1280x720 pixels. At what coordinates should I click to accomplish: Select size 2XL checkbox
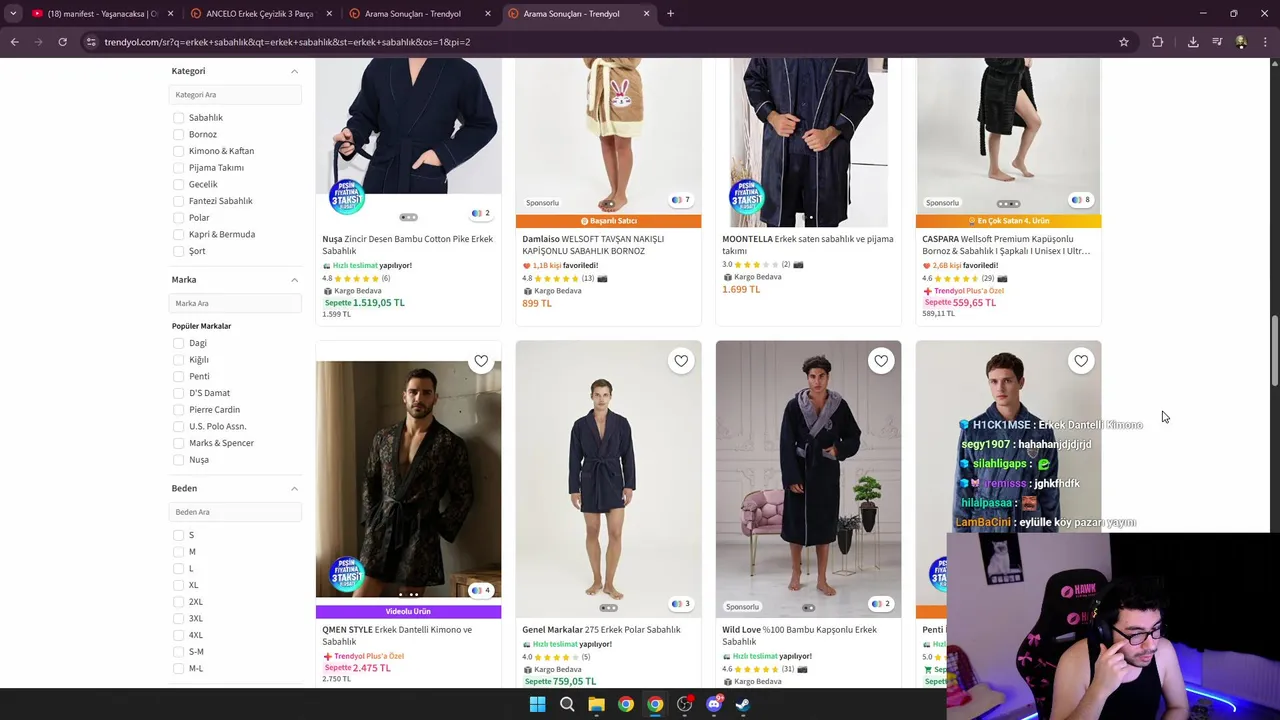pos(178,602)
